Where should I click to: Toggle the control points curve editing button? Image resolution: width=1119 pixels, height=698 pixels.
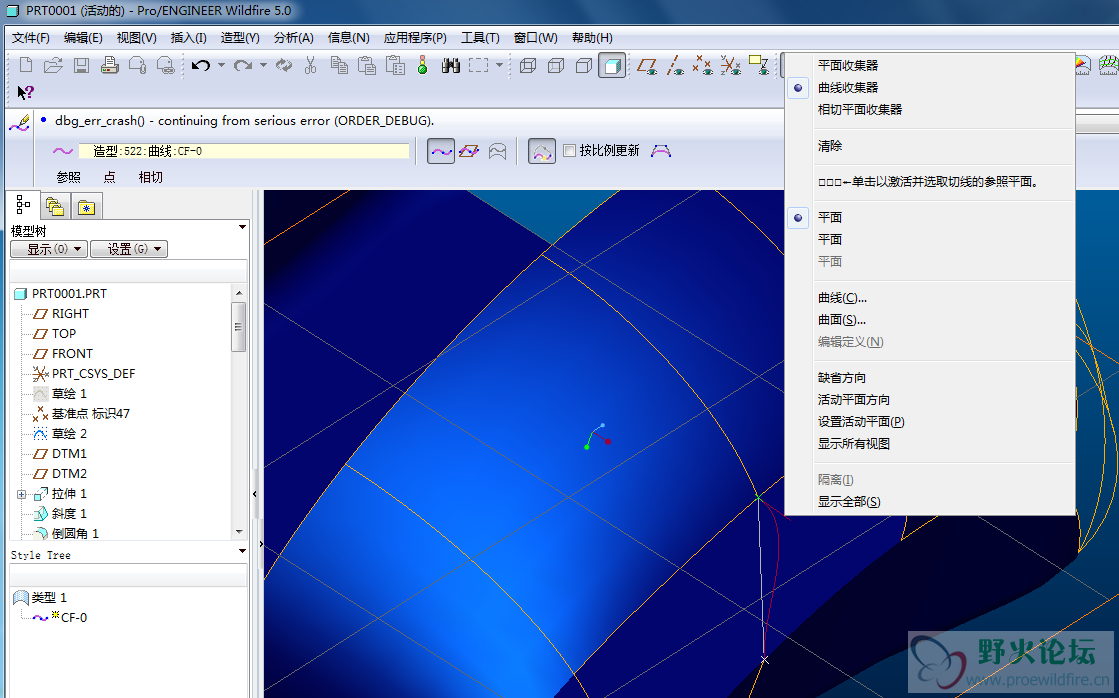(x=542, y=151)
